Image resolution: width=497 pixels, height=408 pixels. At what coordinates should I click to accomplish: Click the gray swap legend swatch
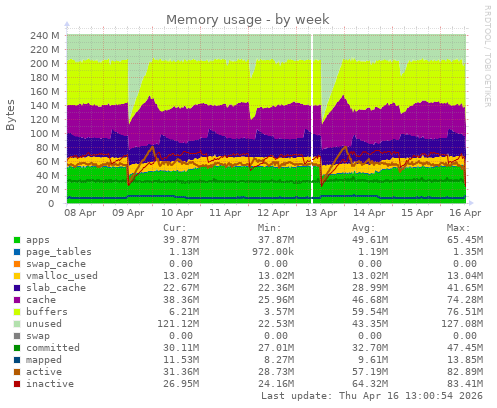pos(17,336)
